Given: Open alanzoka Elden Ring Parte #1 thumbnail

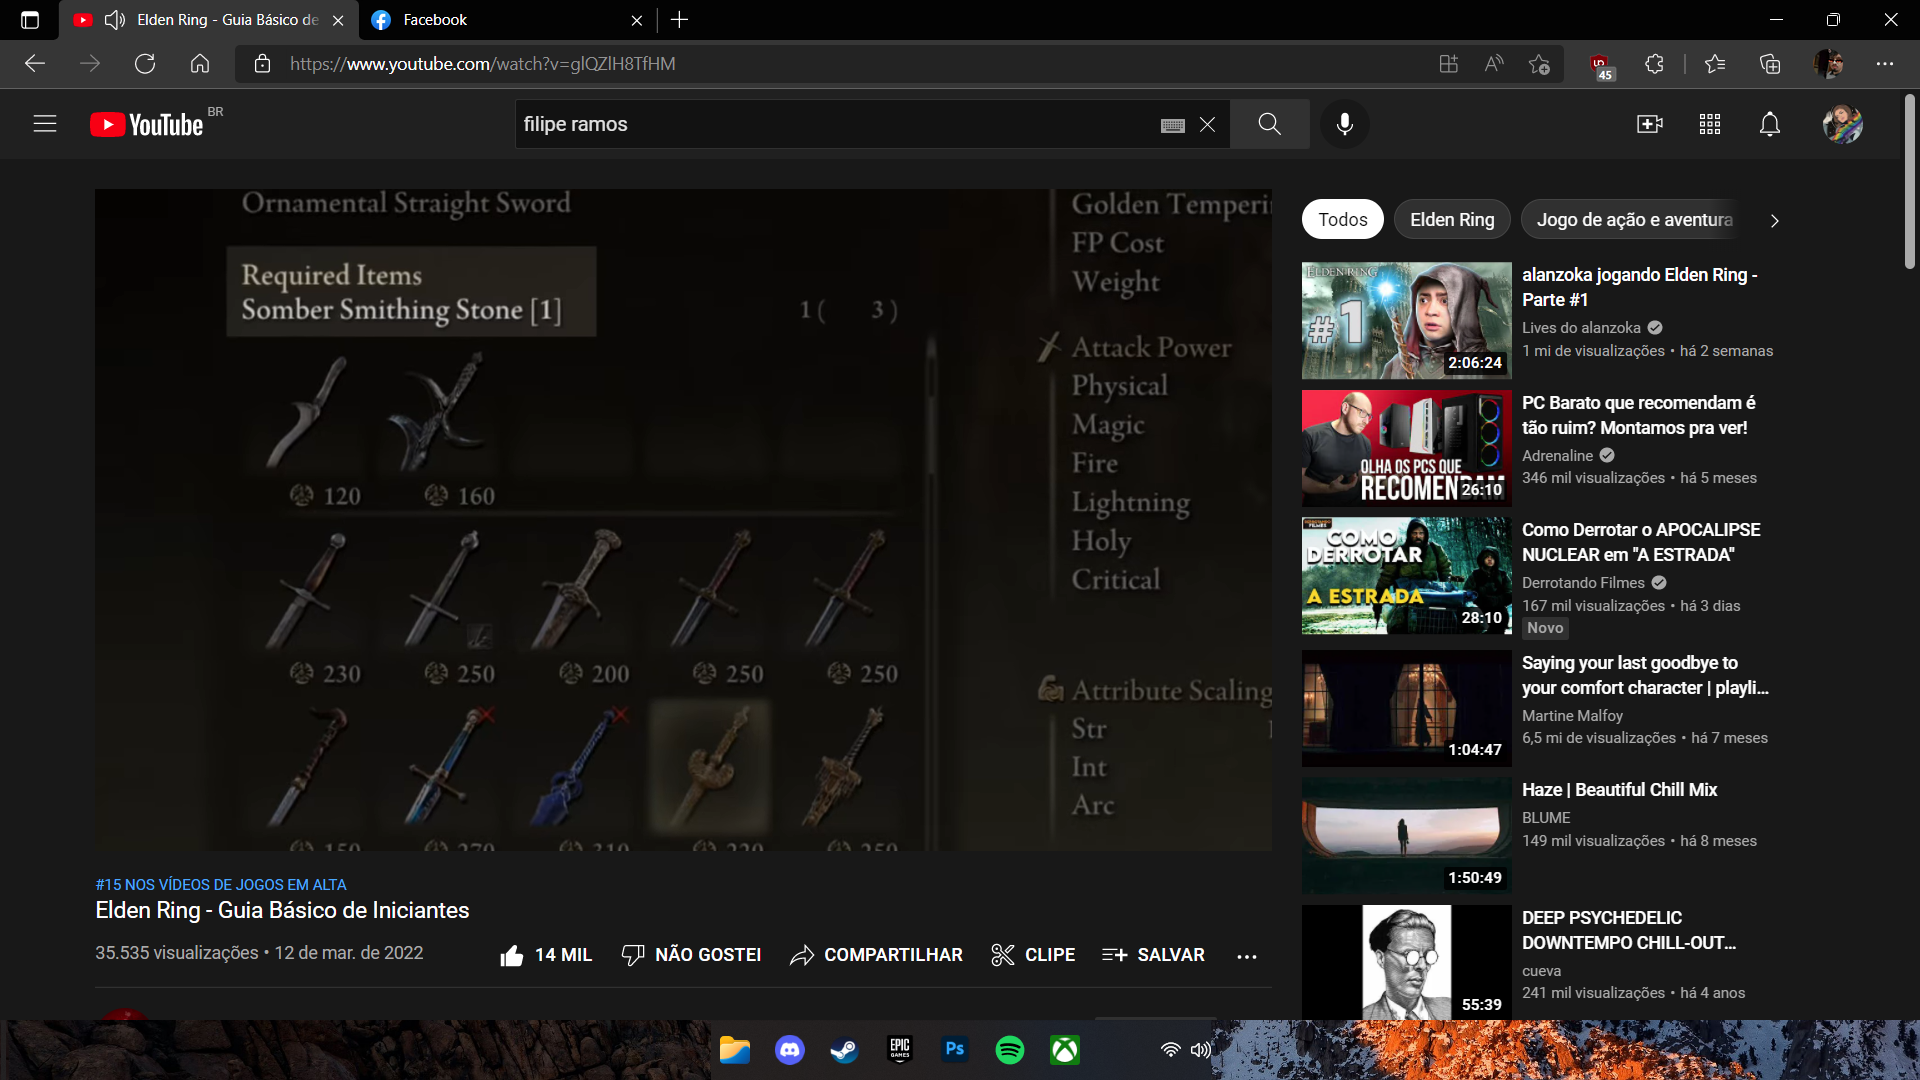Looking at the screenshot, I should pos(1406,321).
